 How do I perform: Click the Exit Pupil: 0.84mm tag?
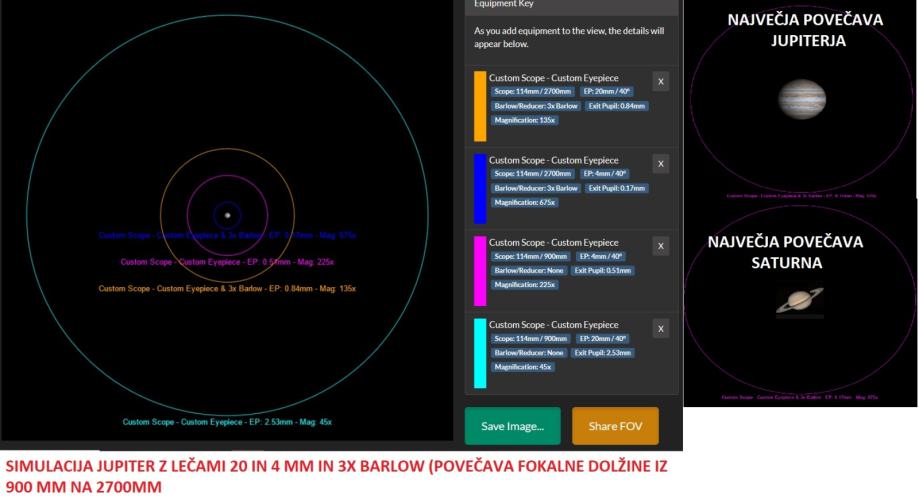click(x=616, y=105)
